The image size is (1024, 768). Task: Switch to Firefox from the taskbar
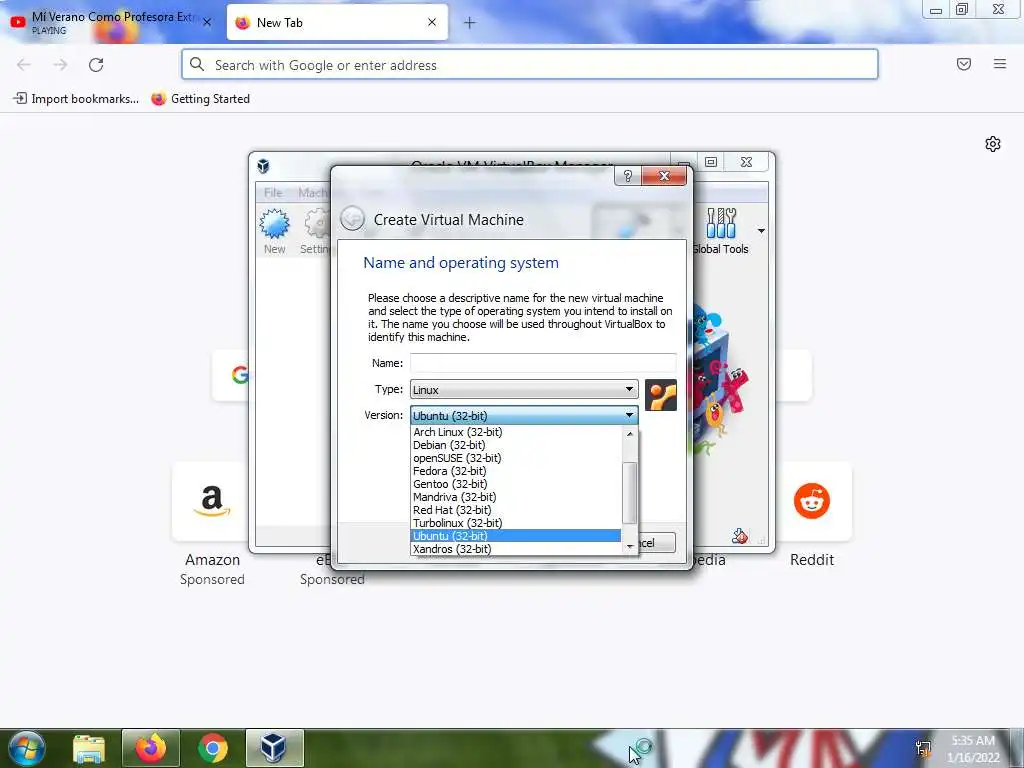[150, 748]
